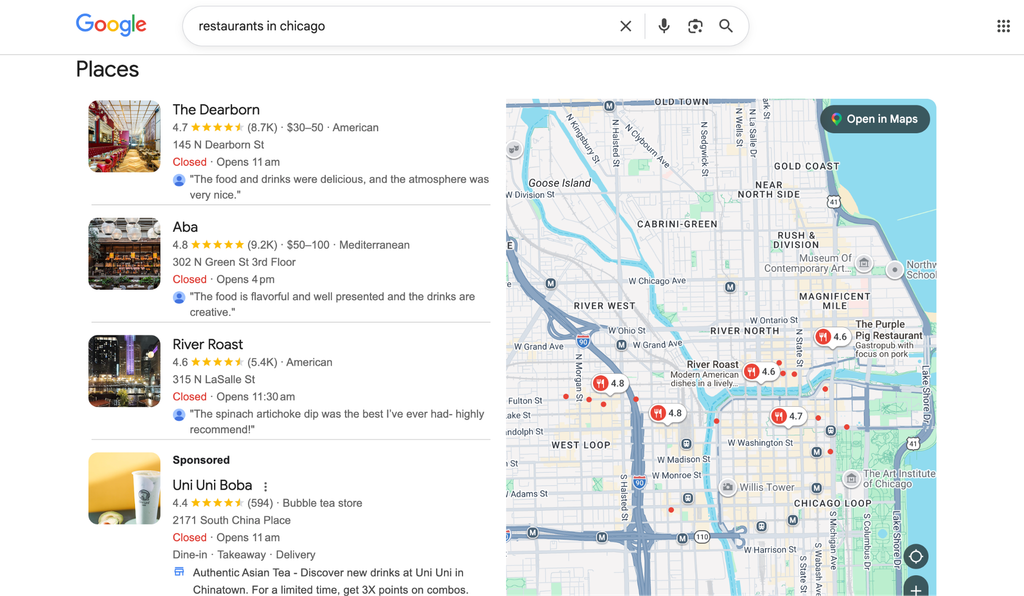
Task: Click the Aba restaurant photo
Action: coord(124,253)
